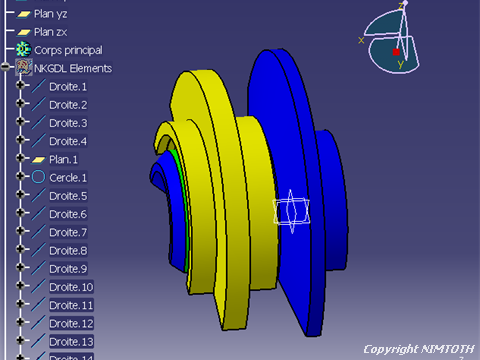Click the plane icon beside Plan.1
The width and height of the screenshot is (480, 360).
(38, 160)
